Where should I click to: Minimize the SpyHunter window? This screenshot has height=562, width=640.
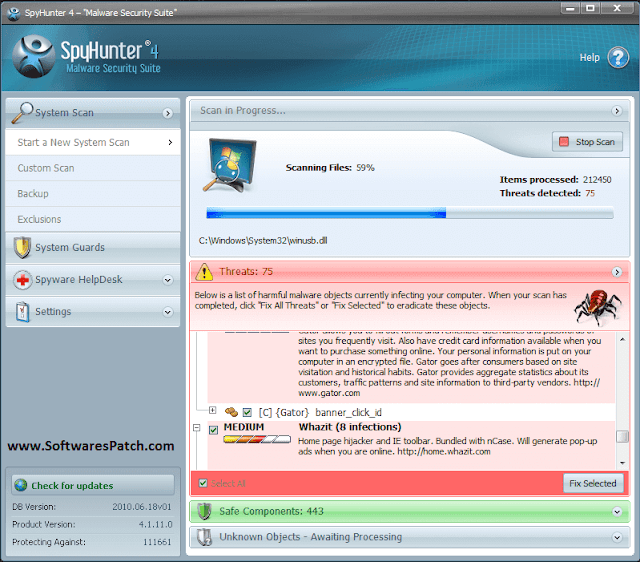570,8
